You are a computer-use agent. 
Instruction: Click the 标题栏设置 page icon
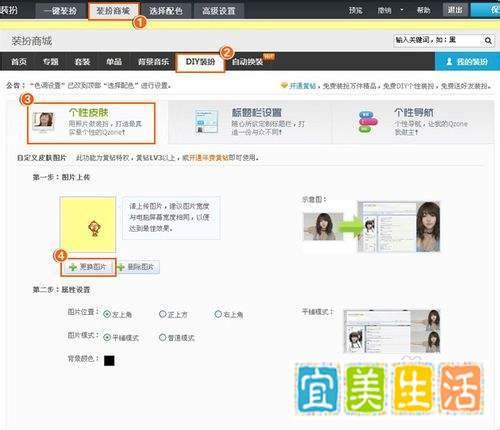pos(206,121)
